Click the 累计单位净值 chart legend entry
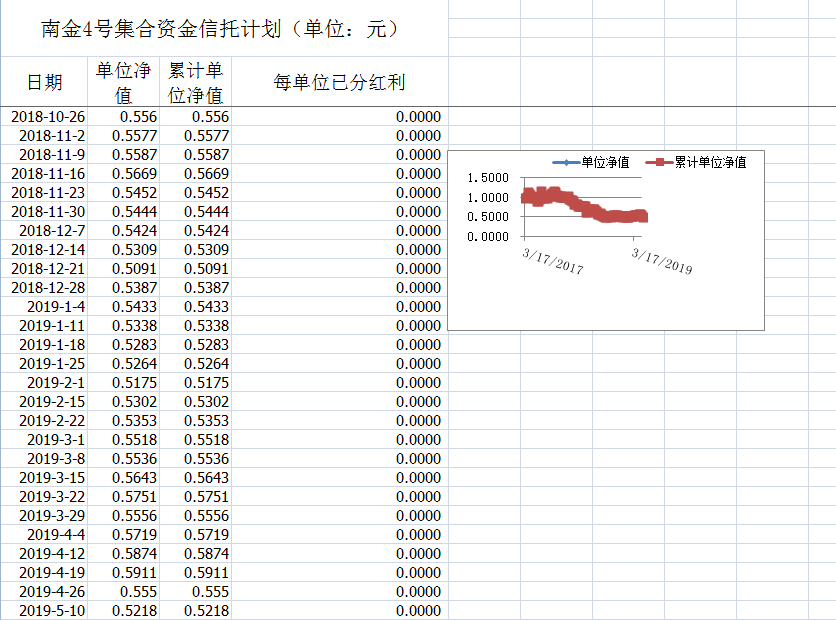This screenshot has height=620, width=836. pos(696,163)
